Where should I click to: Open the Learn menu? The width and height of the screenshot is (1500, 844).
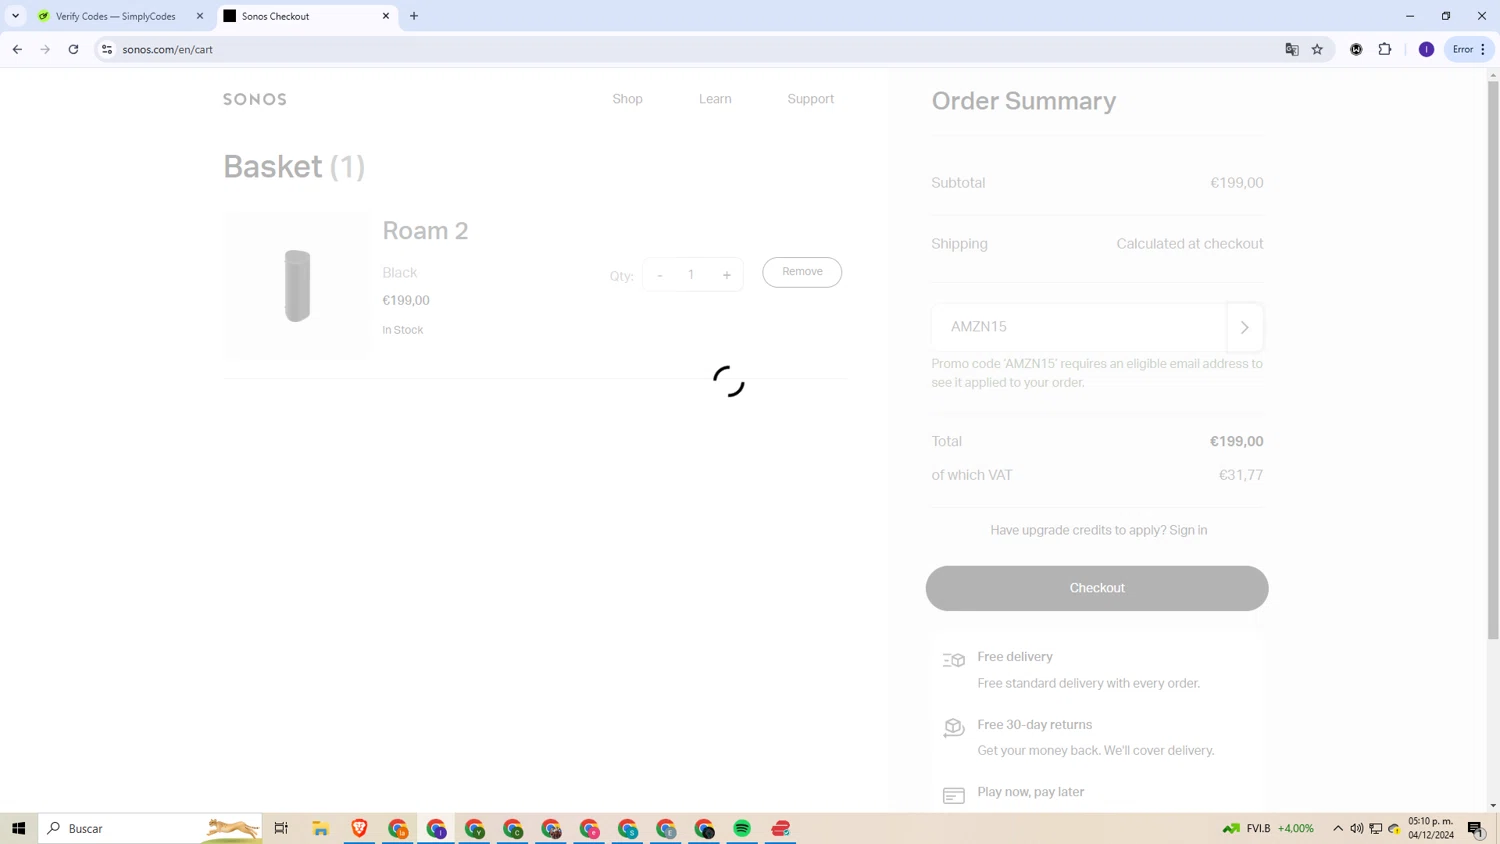(715, 99)
